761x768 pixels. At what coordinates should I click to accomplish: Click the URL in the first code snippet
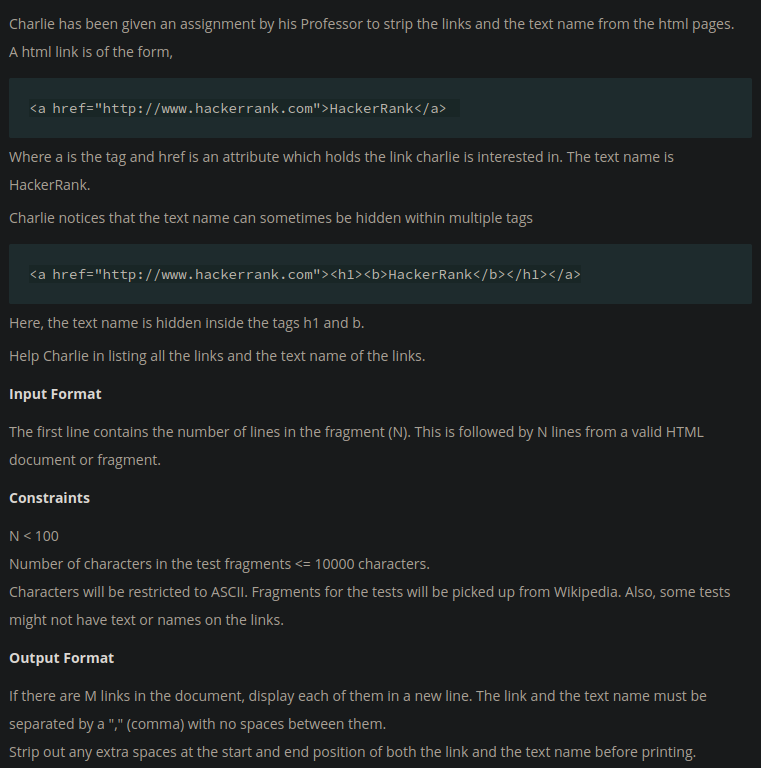pyautogui.click(x=207, y=108)
